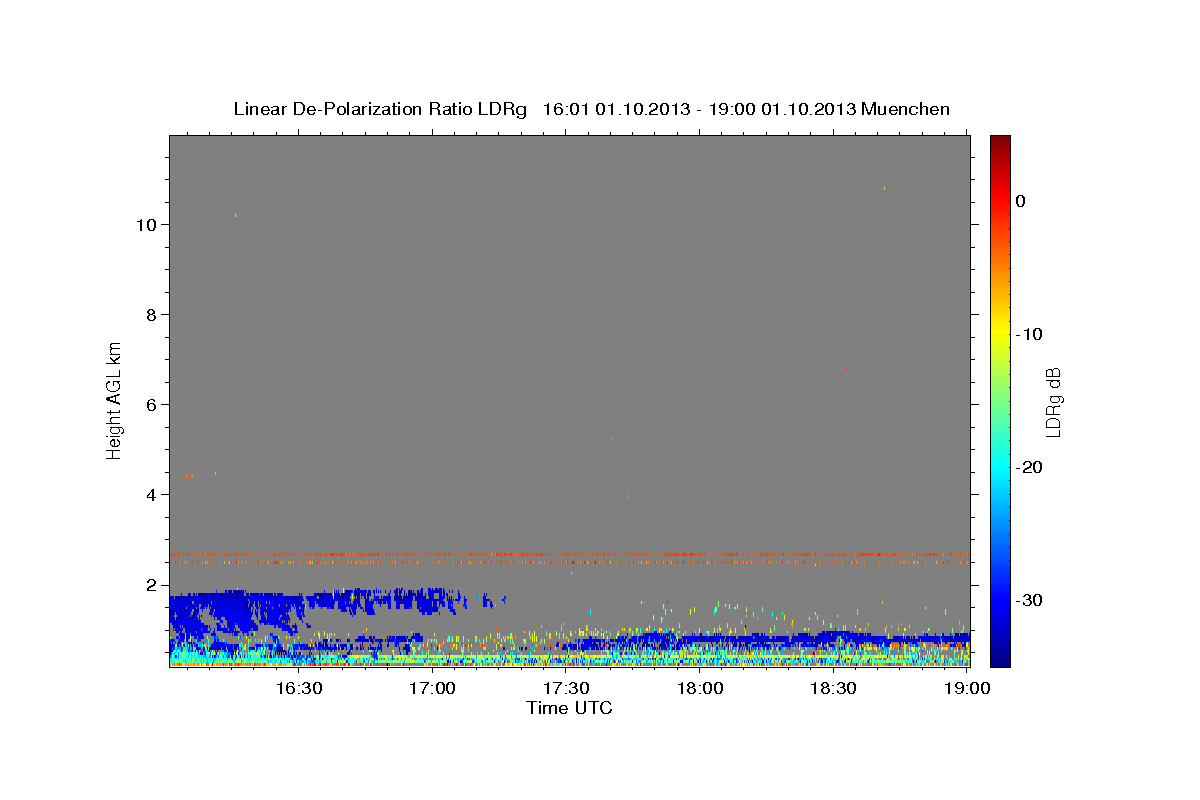Click the time tick label '17:30'

pyautogui.click(x=565, y=688)
